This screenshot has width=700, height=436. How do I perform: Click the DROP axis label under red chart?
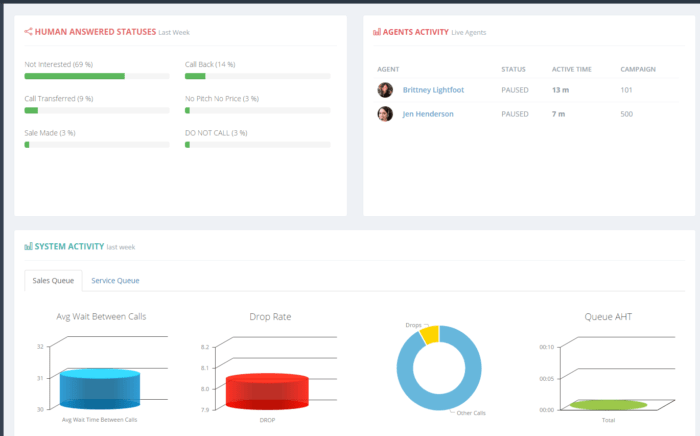[267, 420]
